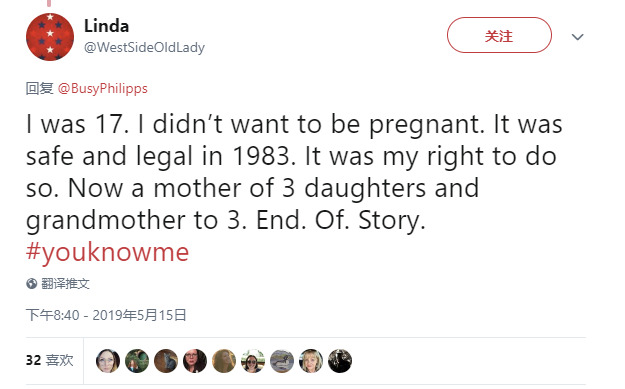
Task: Expand the tweet options chevron menu
Action: (x=578, y=37)
